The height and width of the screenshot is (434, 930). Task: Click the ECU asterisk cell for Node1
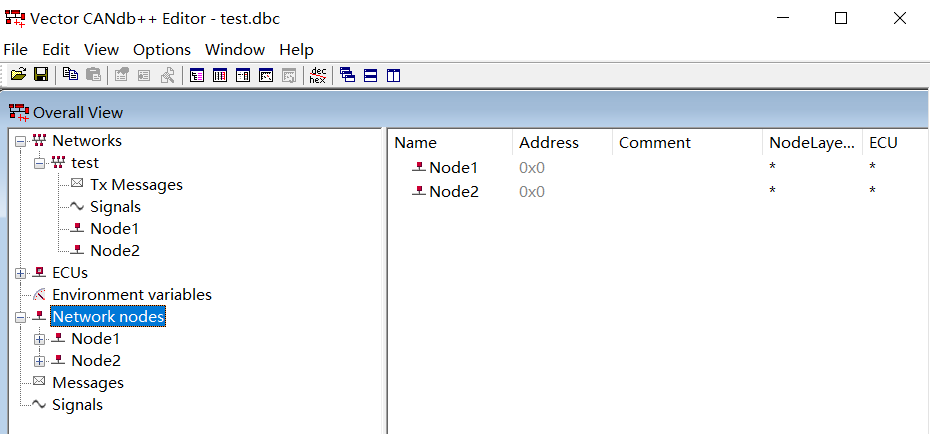point(872,168)
